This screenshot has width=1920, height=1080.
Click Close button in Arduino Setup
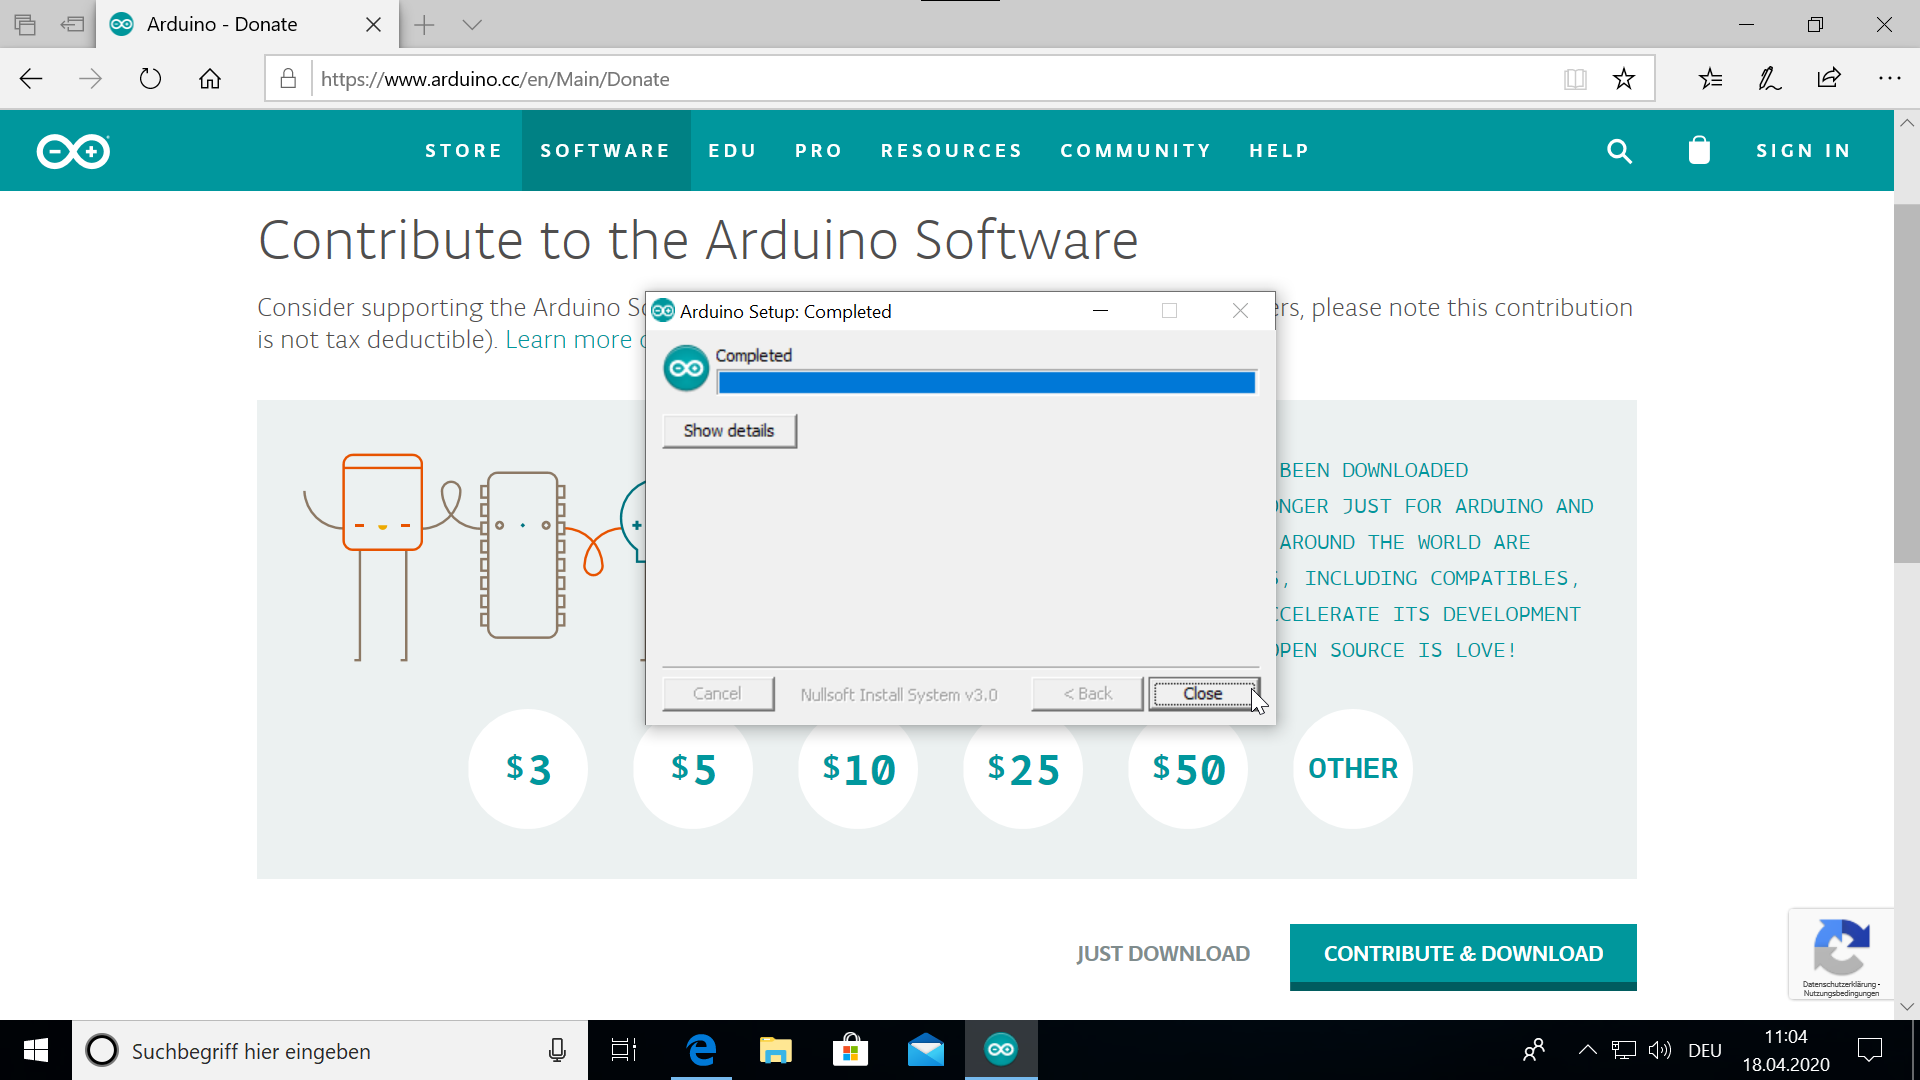[x=1203, y=694]
